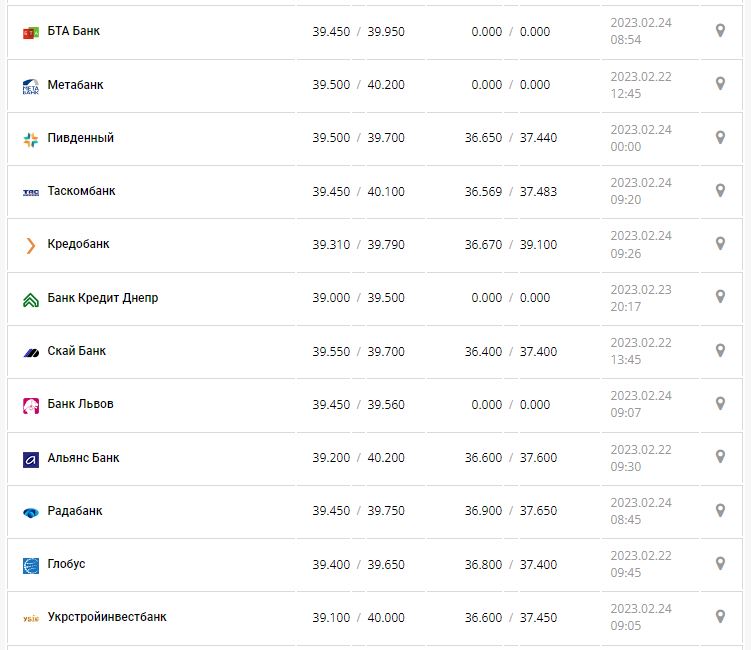
Task: Click the Банк Львов logo icon
Action: tap(30, 405)
